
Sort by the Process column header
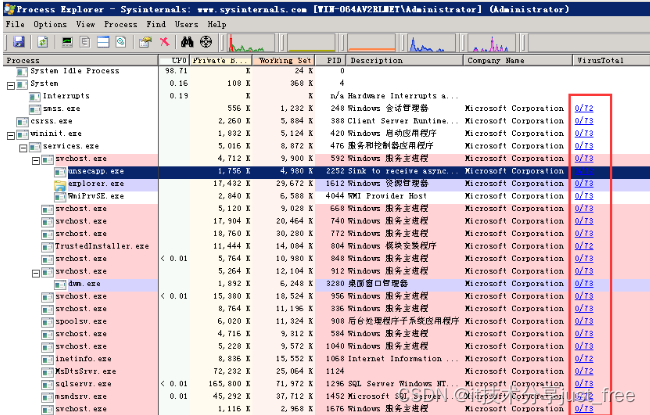(80, 61)
